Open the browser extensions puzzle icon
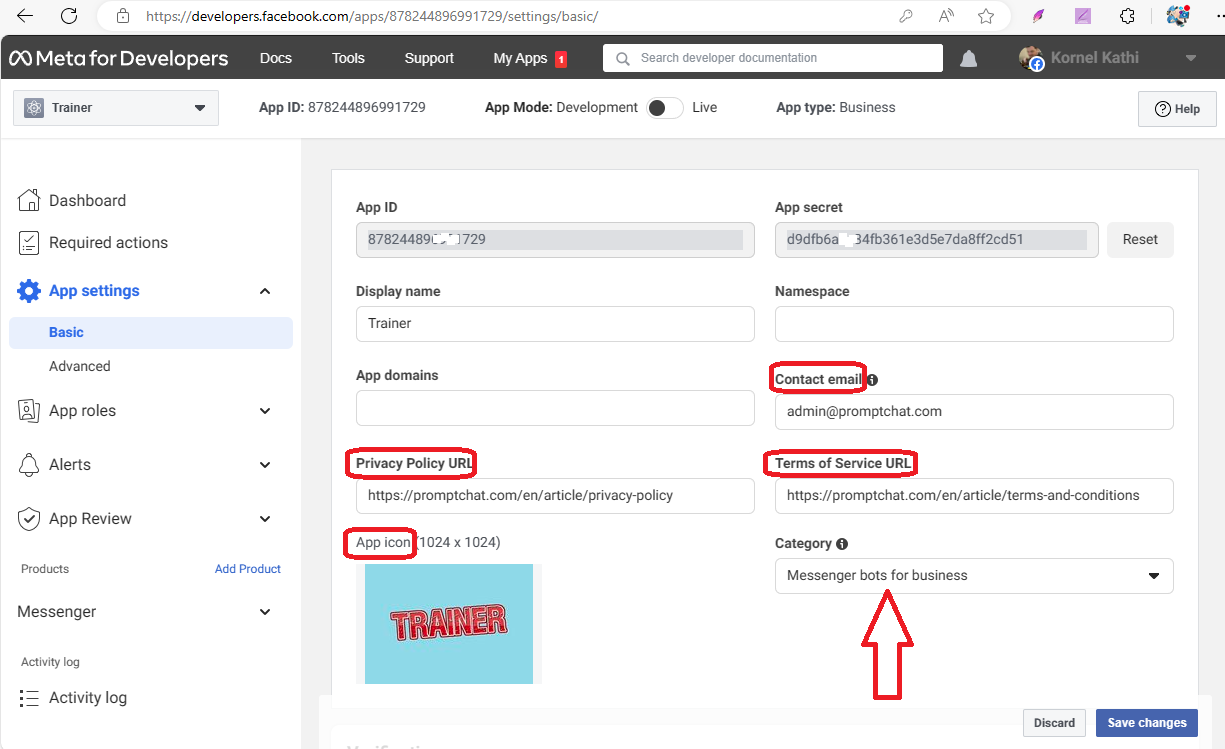The width and height of the screenshot is (1225, 749). tap(1127, 16)
